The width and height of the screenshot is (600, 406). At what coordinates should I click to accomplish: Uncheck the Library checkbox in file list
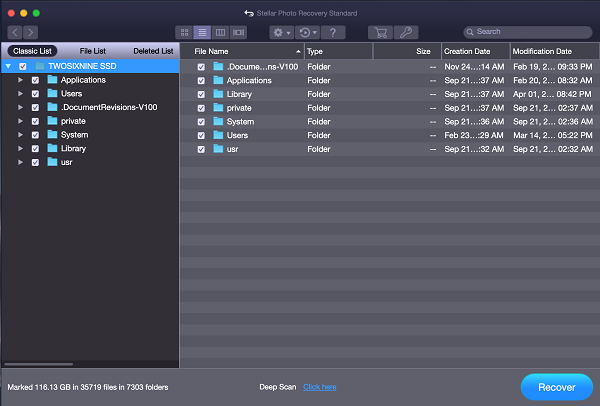[201, 95]
